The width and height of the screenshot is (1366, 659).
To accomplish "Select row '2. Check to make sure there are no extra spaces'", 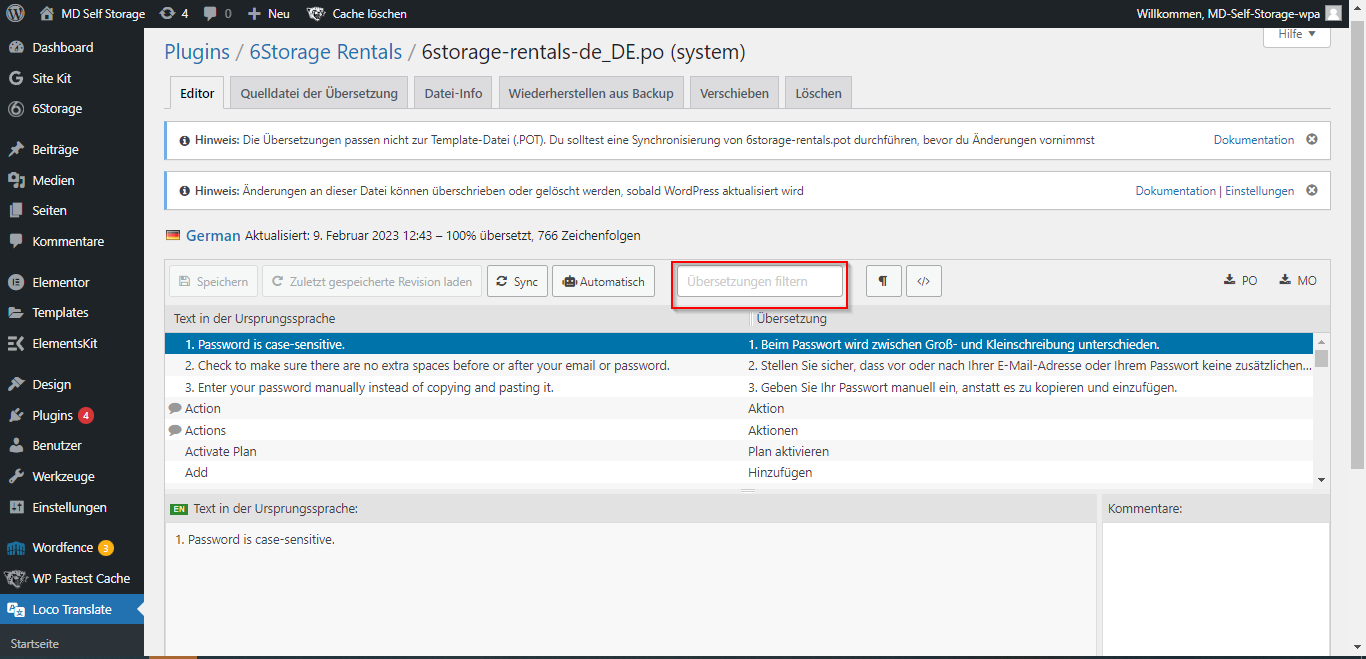I will pyautogui.click(x=739, y=365).
